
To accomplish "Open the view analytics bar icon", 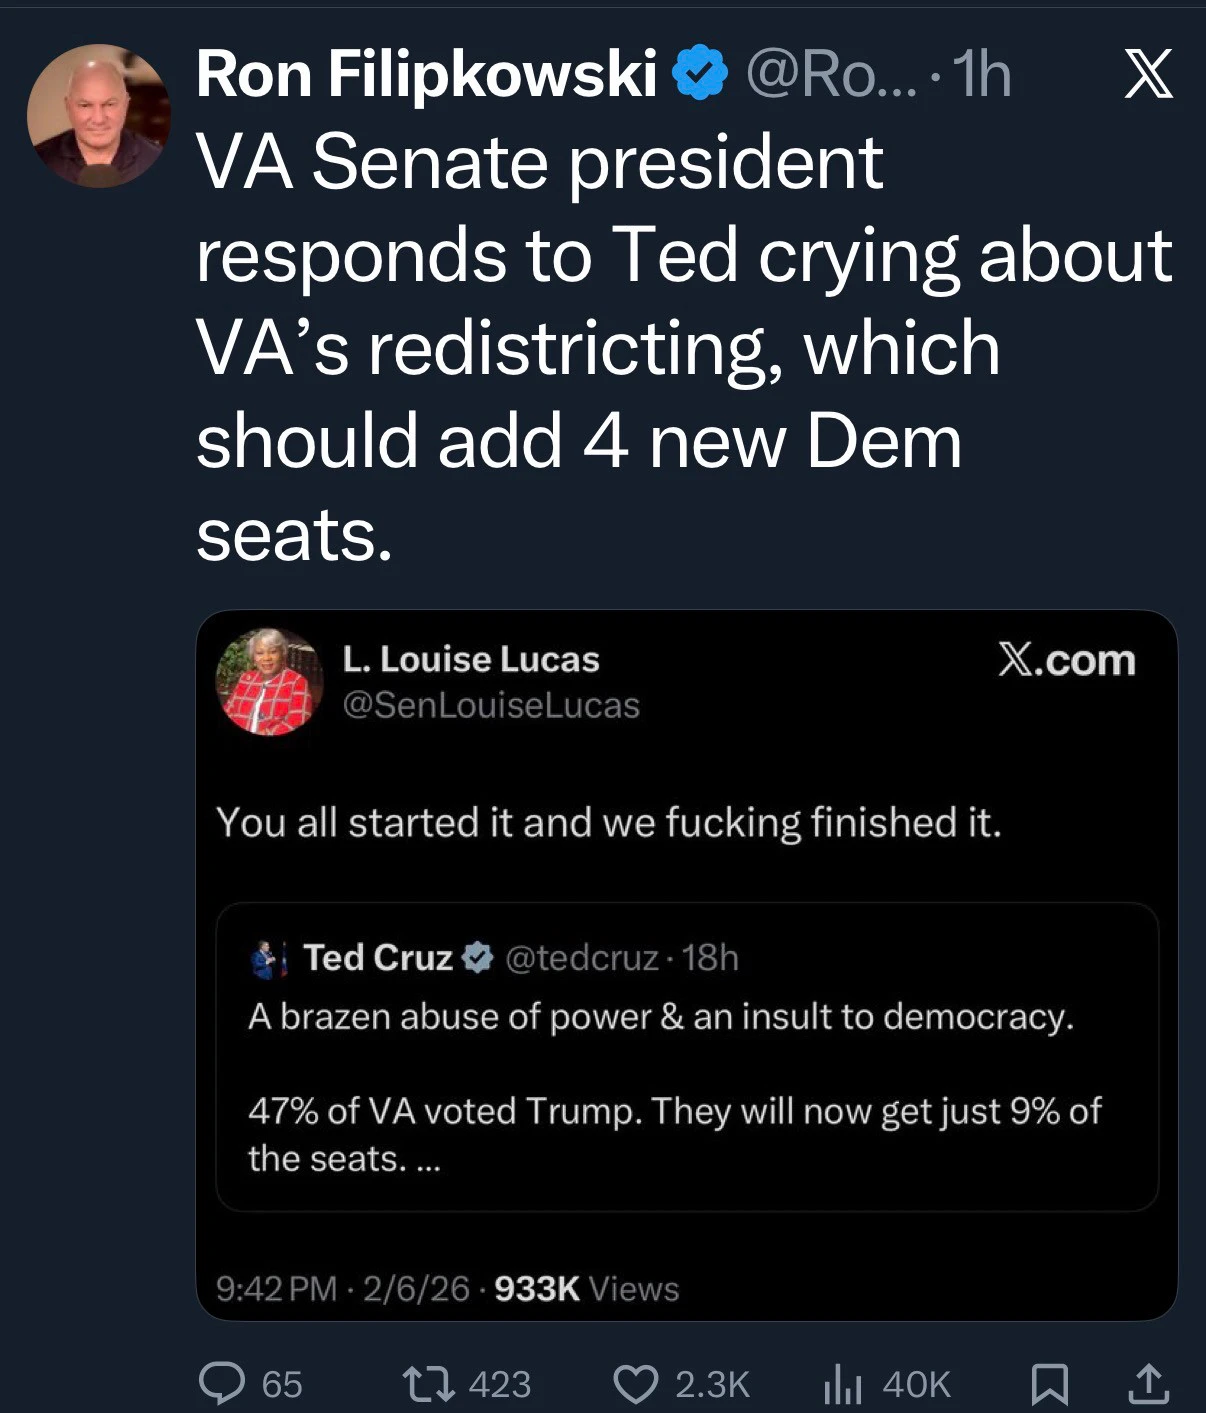I will [x=841, y=1384].
